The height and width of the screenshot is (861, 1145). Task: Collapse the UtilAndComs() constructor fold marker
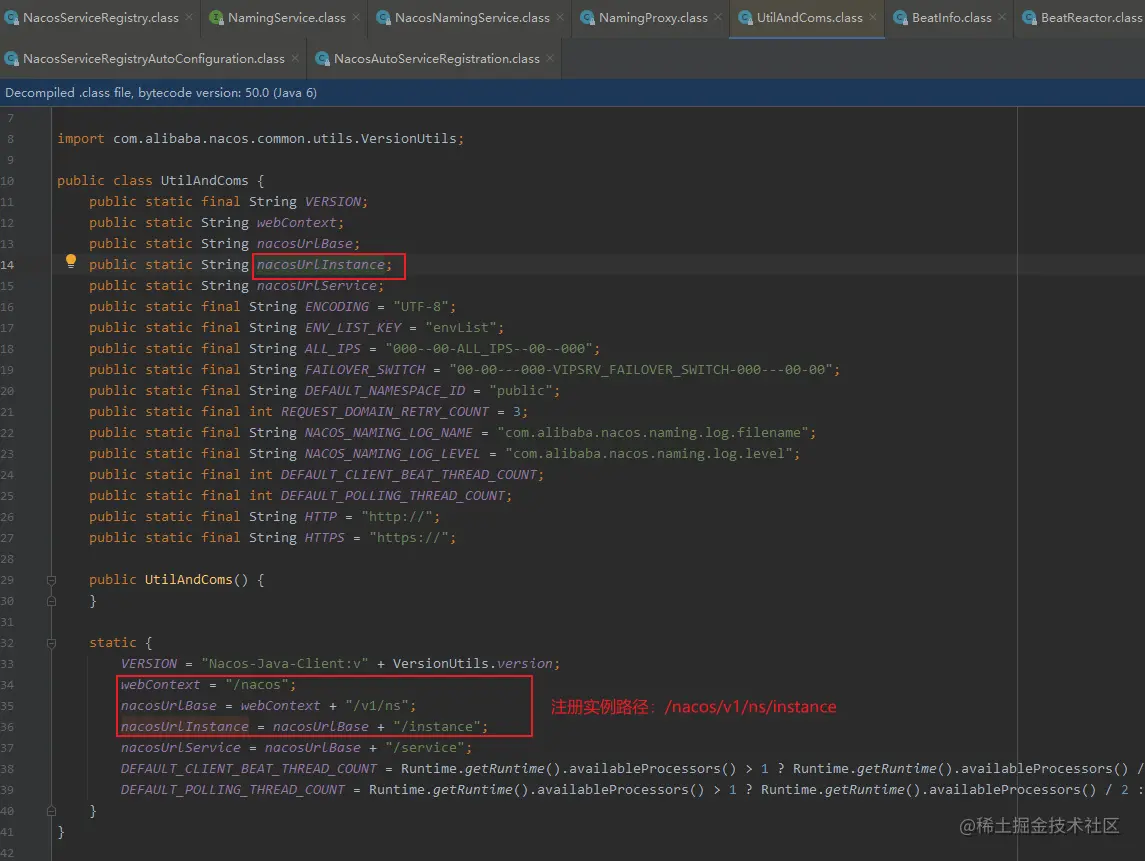(x=51, y=580)
